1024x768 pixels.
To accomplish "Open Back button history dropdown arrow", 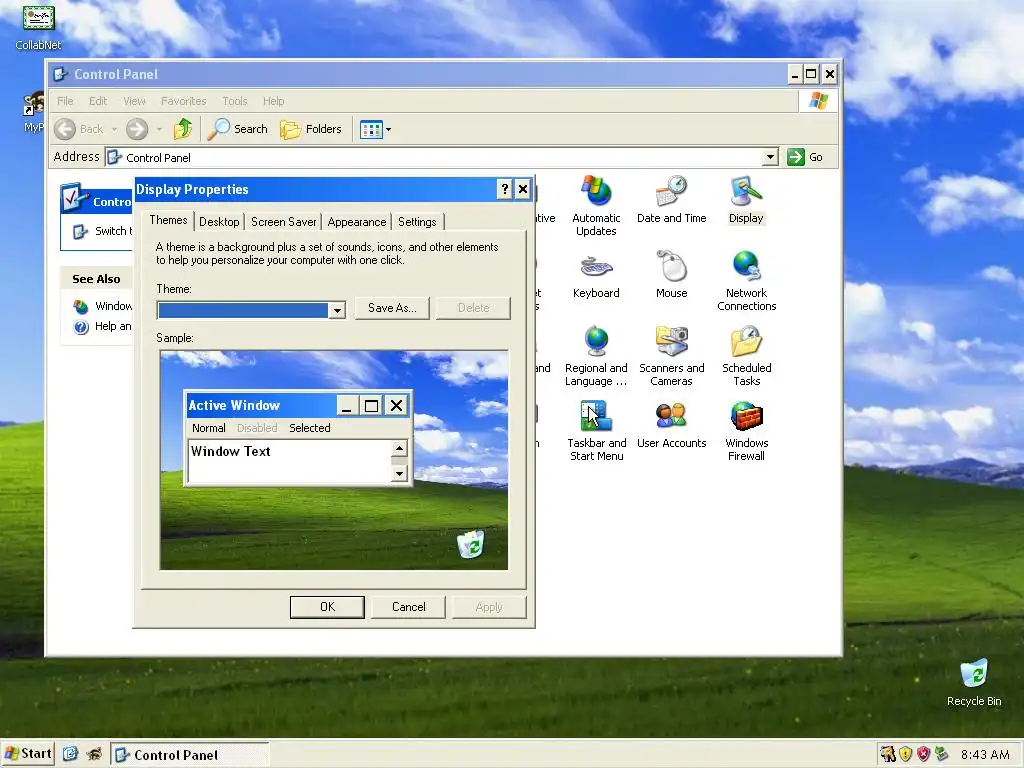I will pos(114,129).
